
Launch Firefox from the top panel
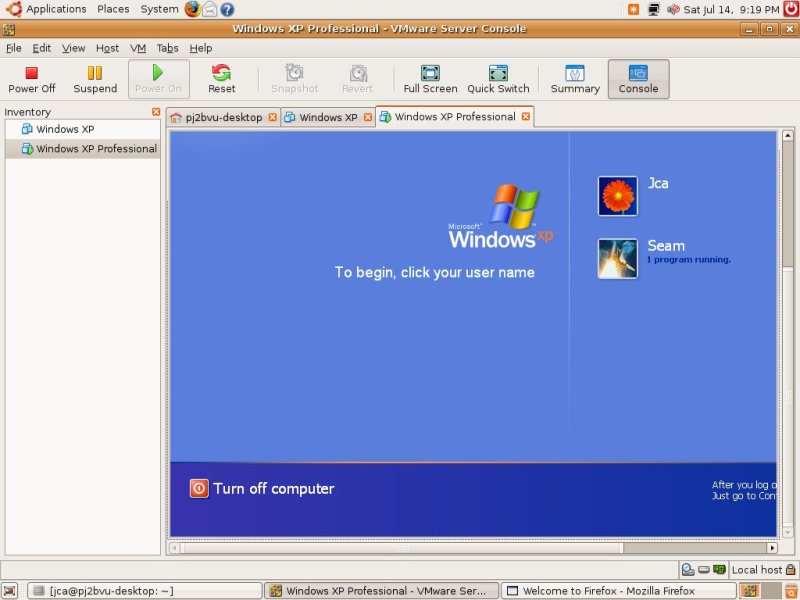(x=192, y=9)
